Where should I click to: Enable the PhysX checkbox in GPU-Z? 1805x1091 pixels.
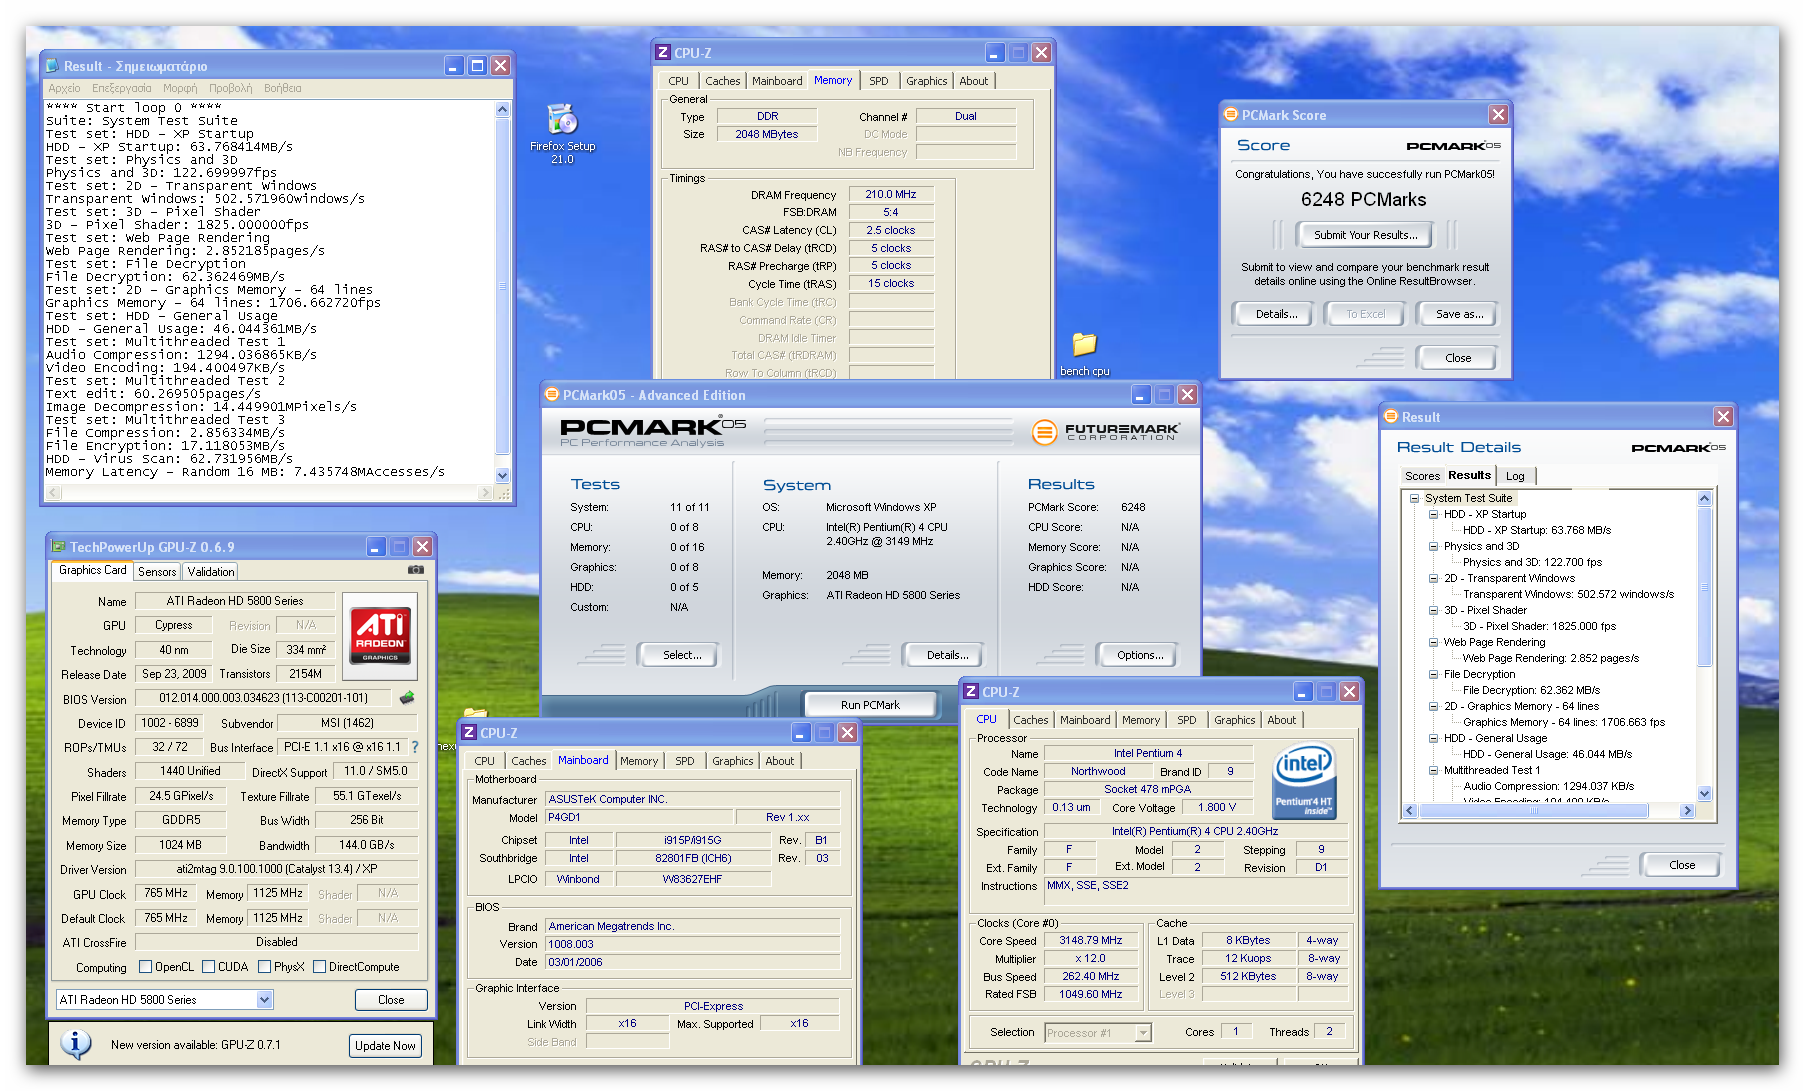(x=265, y=967)
